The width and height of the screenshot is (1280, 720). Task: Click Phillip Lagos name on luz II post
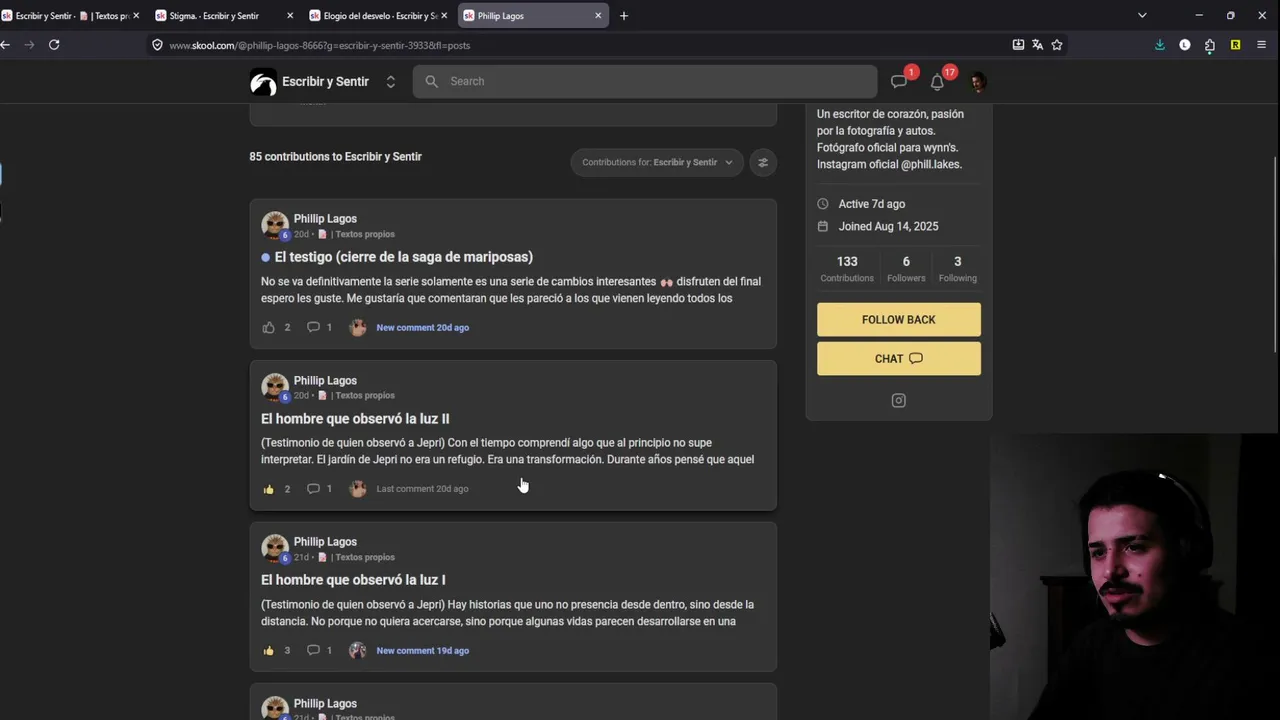[325, 381]
